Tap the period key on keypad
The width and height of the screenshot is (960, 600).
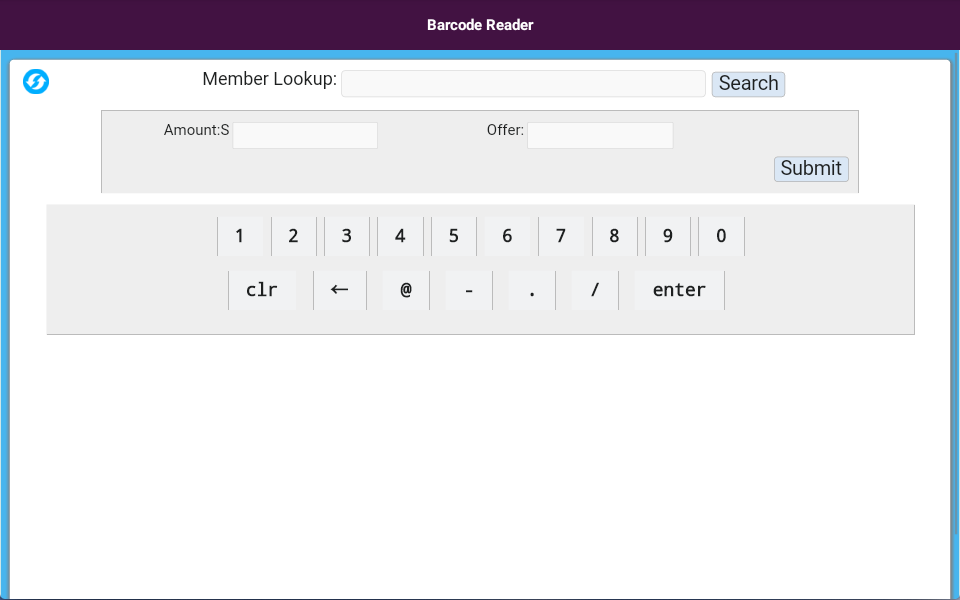coord(532,290)
